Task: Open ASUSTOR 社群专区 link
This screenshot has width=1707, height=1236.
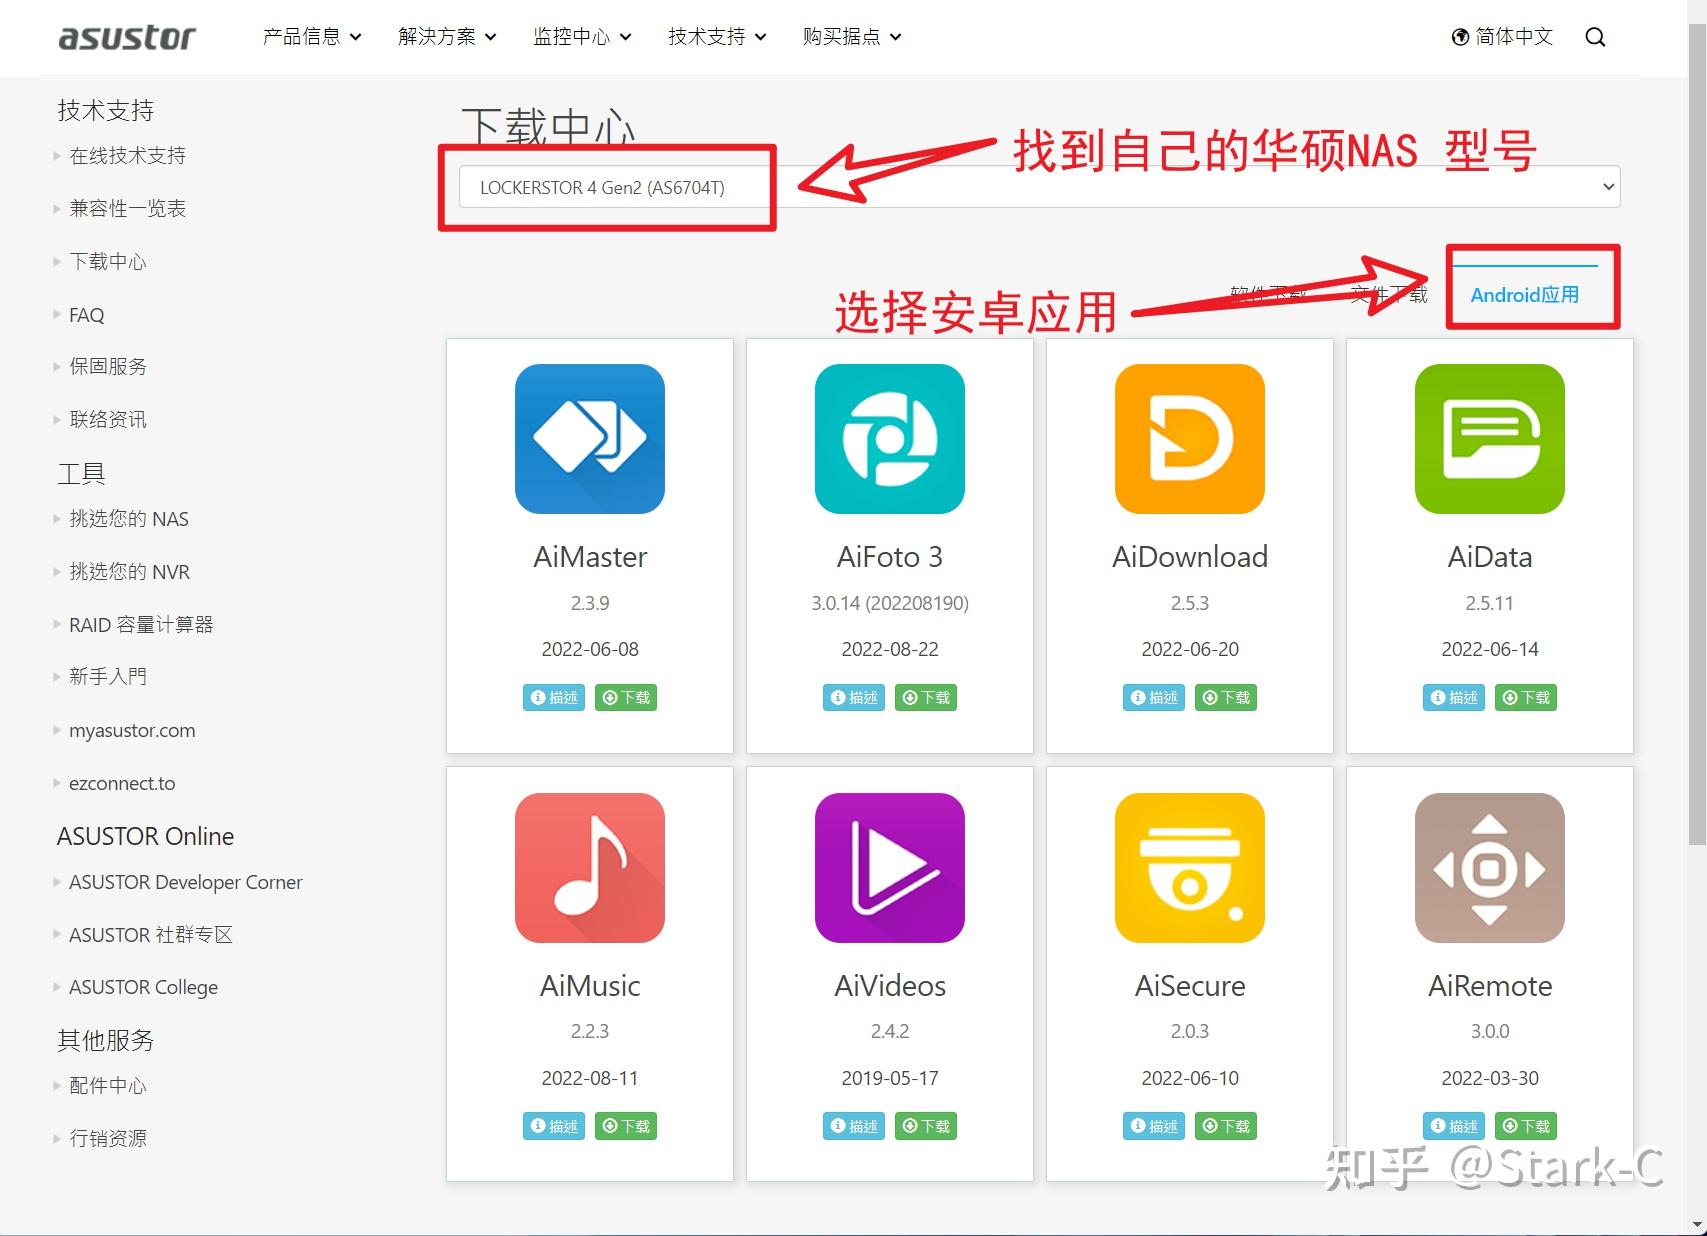Action: point(151,935)
